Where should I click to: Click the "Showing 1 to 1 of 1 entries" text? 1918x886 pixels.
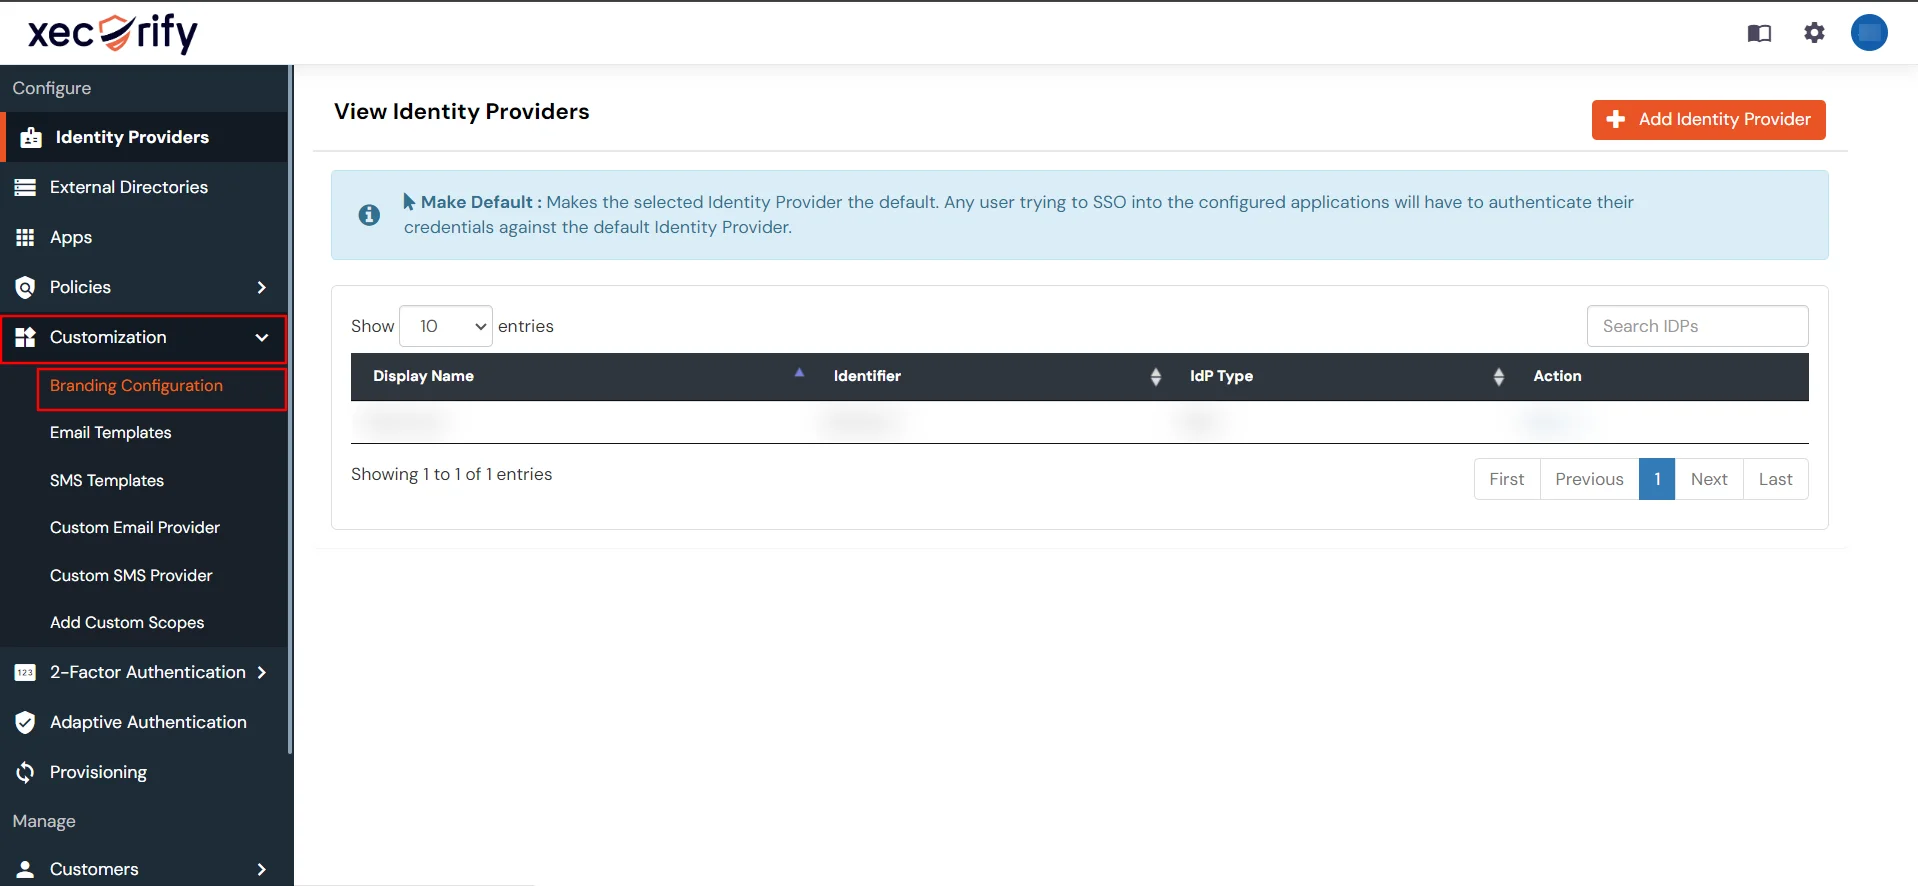451,474
